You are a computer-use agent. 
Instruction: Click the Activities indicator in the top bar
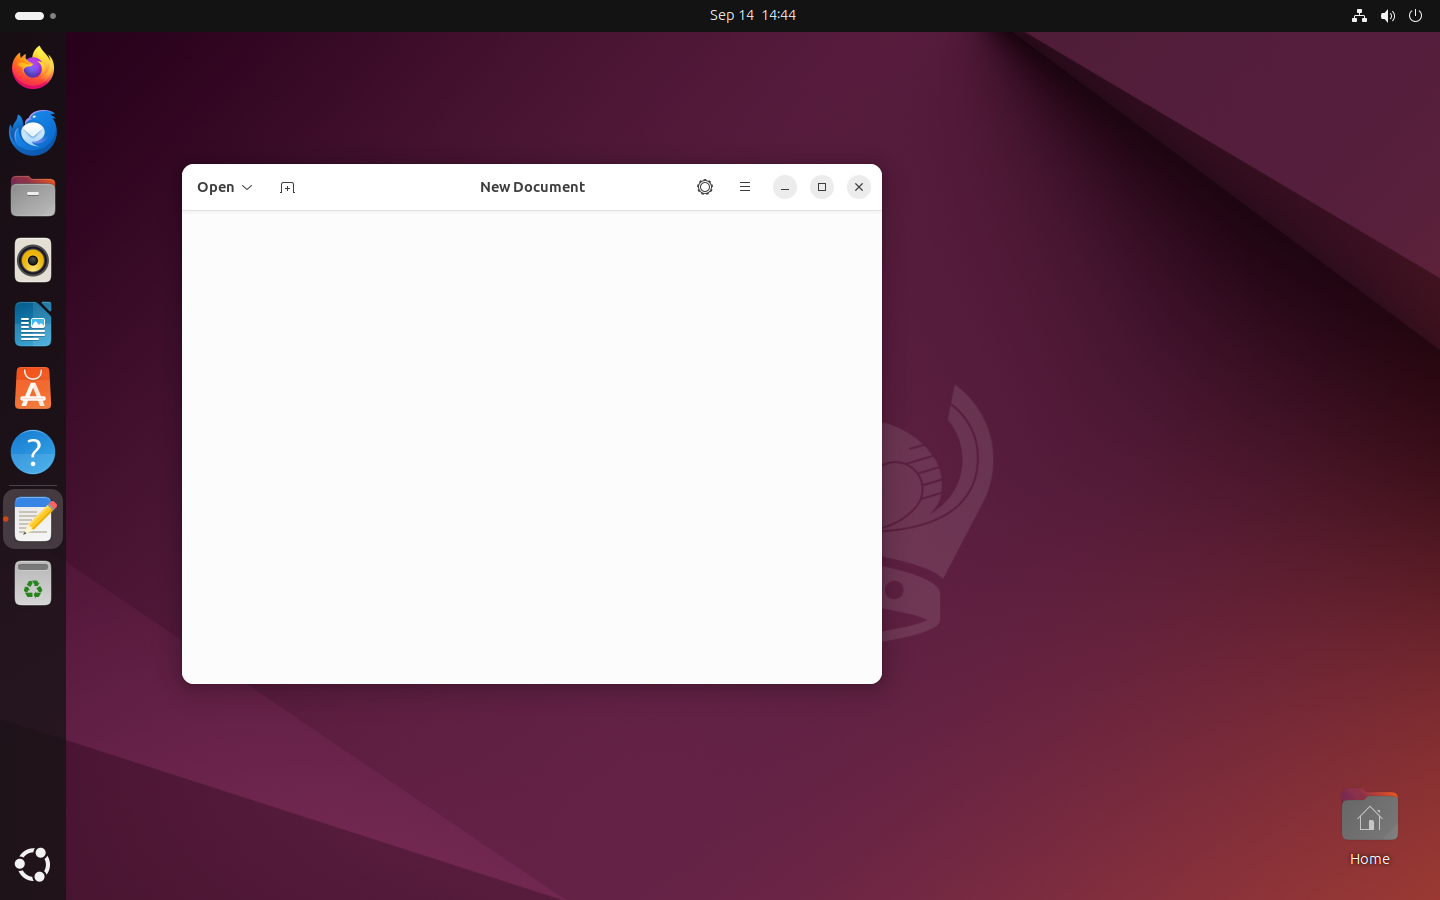(x=35, y=16)
